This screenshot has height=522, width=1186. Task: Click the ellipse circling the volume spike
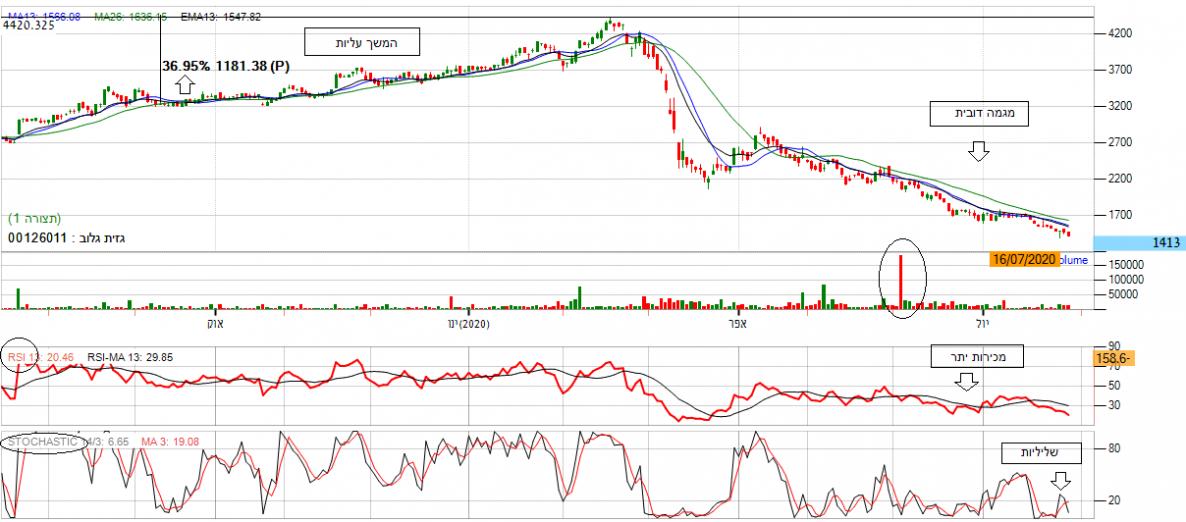[x=902, y=277]
